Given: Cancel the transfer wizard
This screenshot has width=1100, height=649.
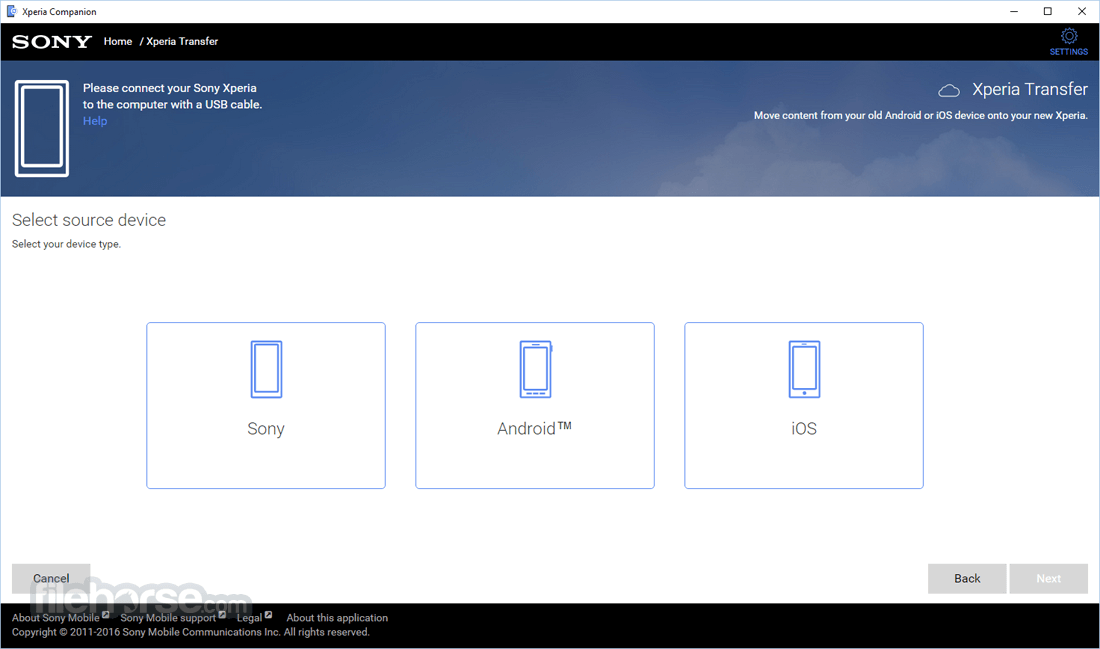Looking at the screenshot, I should coord(51,578).
